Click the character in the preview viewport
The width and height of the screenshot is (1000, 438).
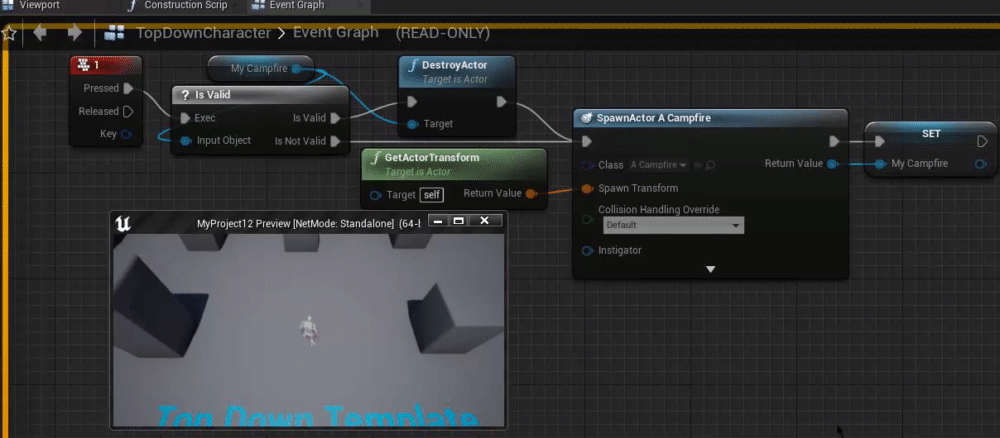(308, 330)
